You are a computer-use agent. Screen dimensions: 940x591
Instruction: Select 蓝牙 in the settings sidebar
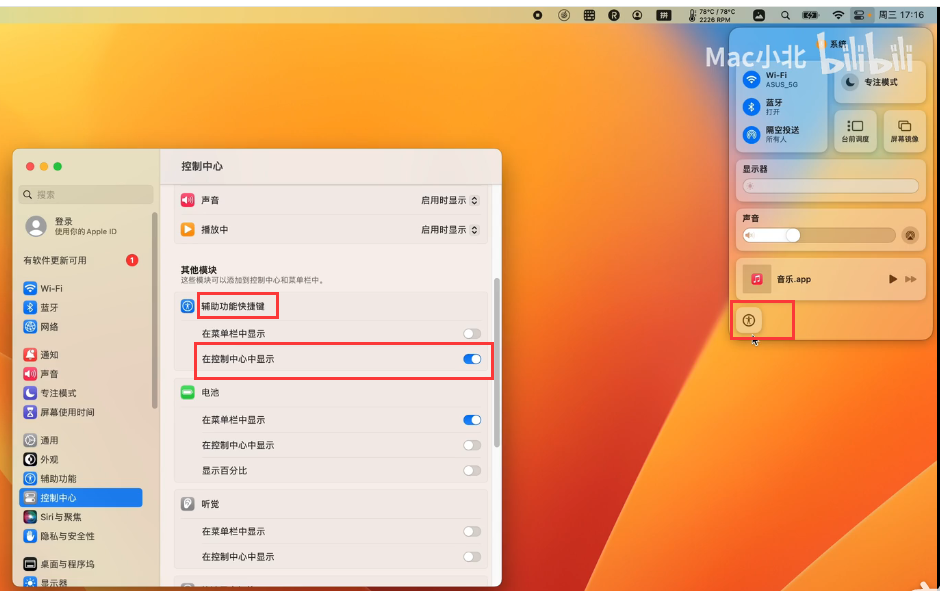(x=81, y=307)
